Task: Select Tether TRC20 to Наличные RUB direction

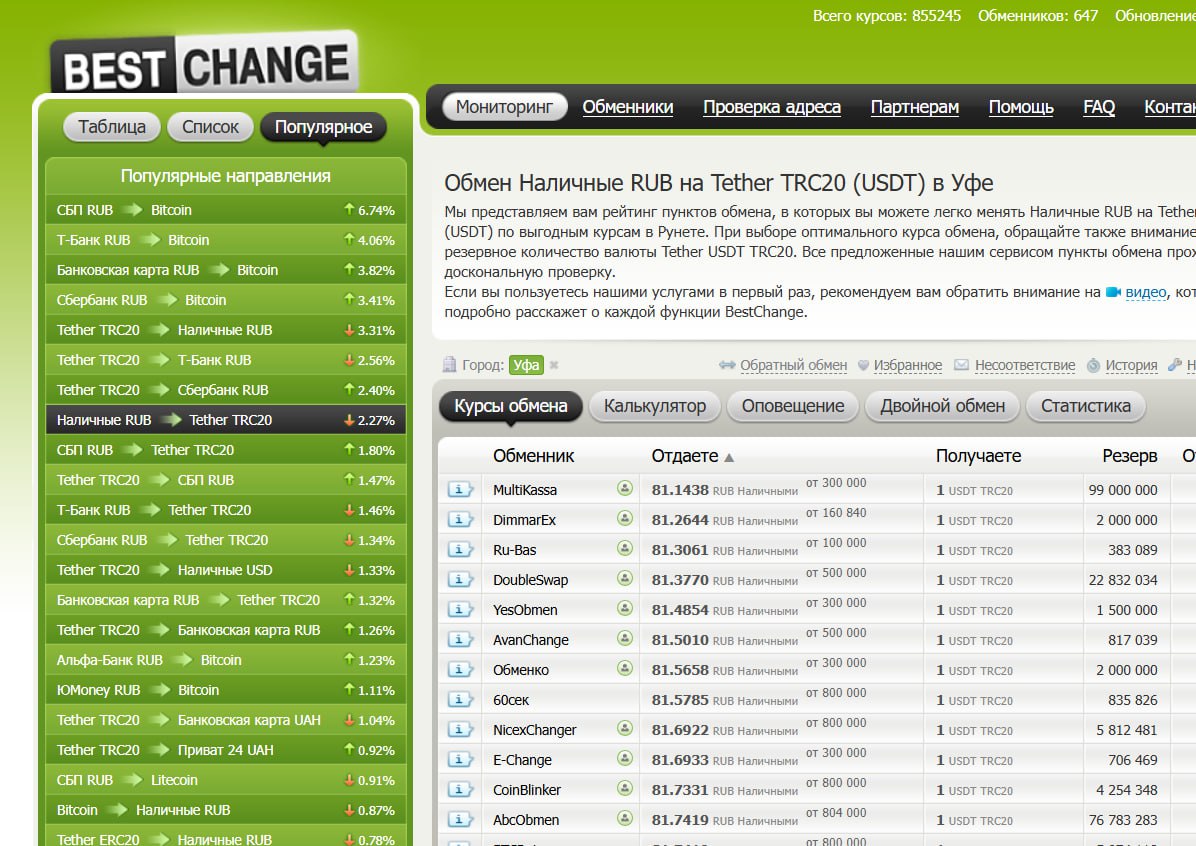Action: click(226, 330)
